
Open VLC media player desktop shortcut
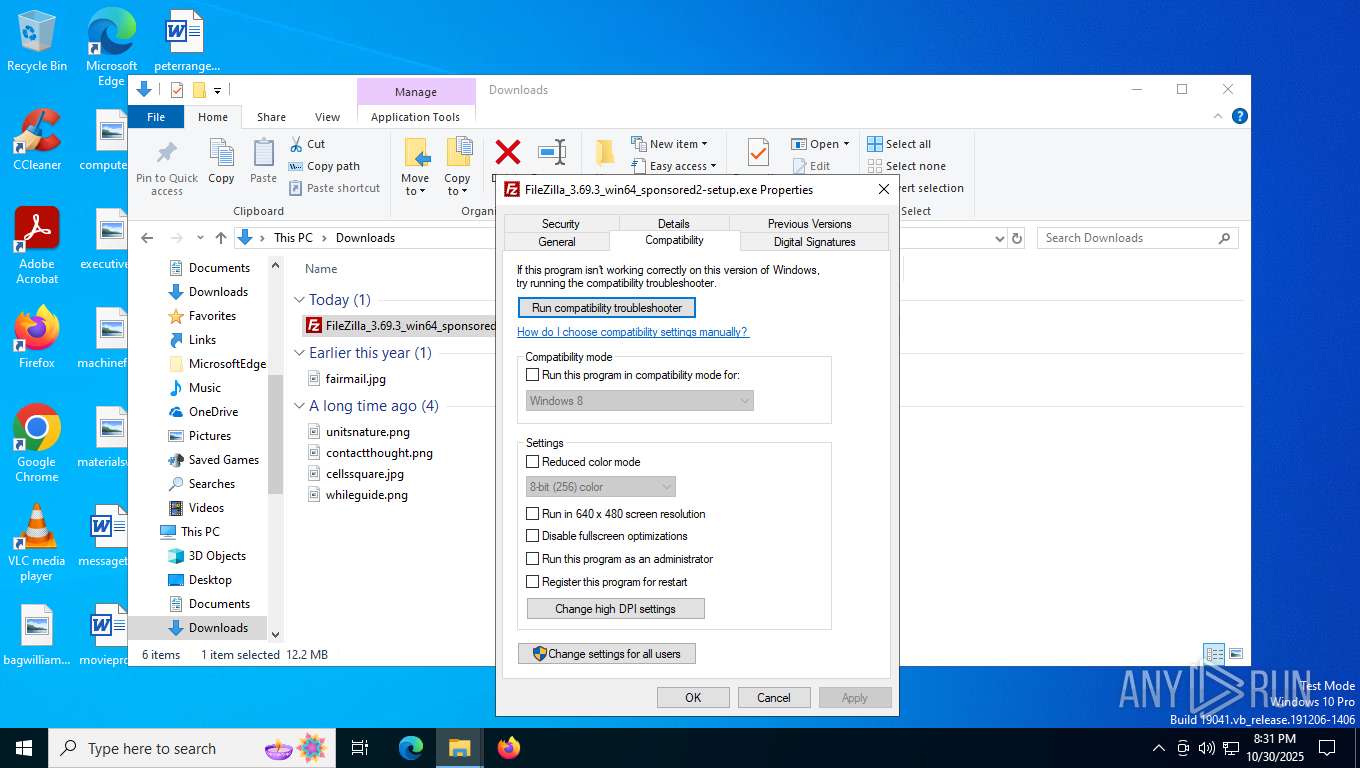[x=37, y=543]
